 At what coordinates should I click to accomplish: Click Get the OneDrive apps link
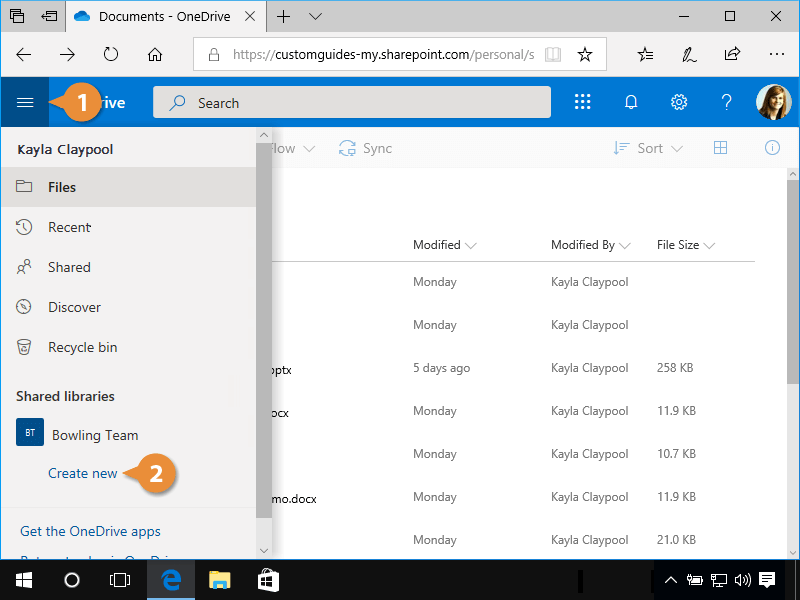point(90,531)
